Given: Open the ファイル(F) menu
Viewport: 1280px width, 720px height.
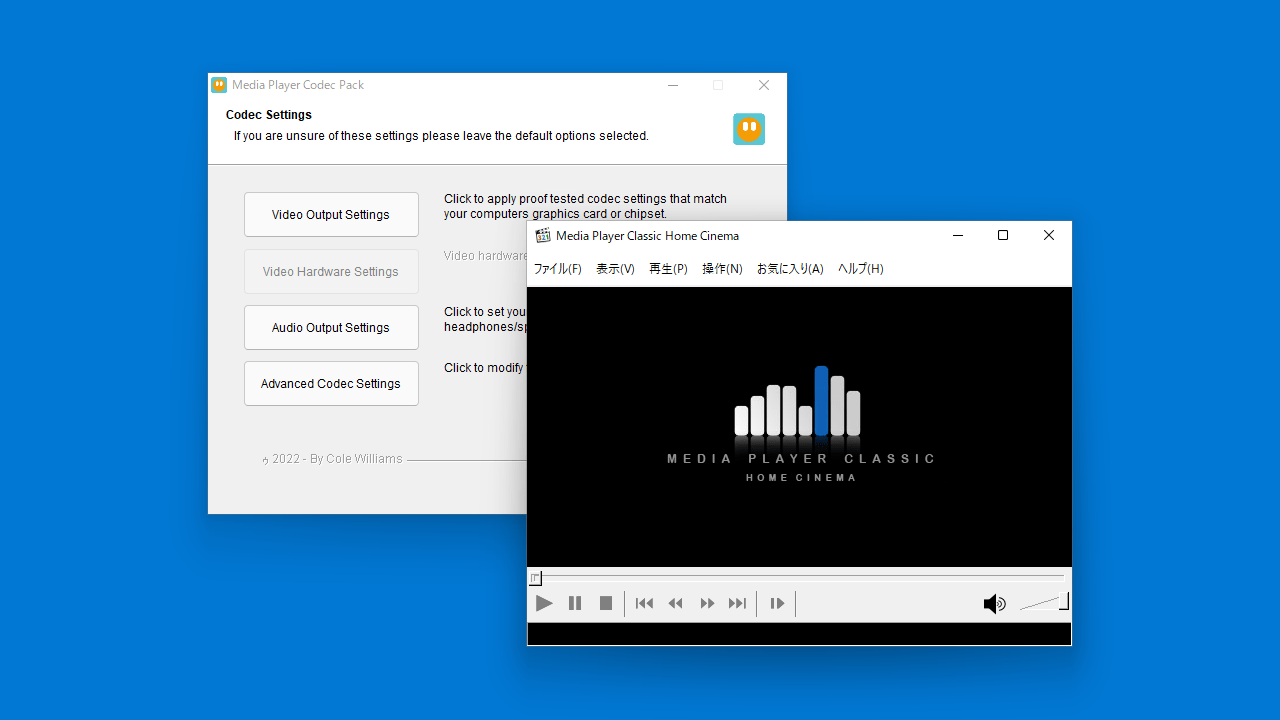Looking at the screenshot, I should pos(557,269).
